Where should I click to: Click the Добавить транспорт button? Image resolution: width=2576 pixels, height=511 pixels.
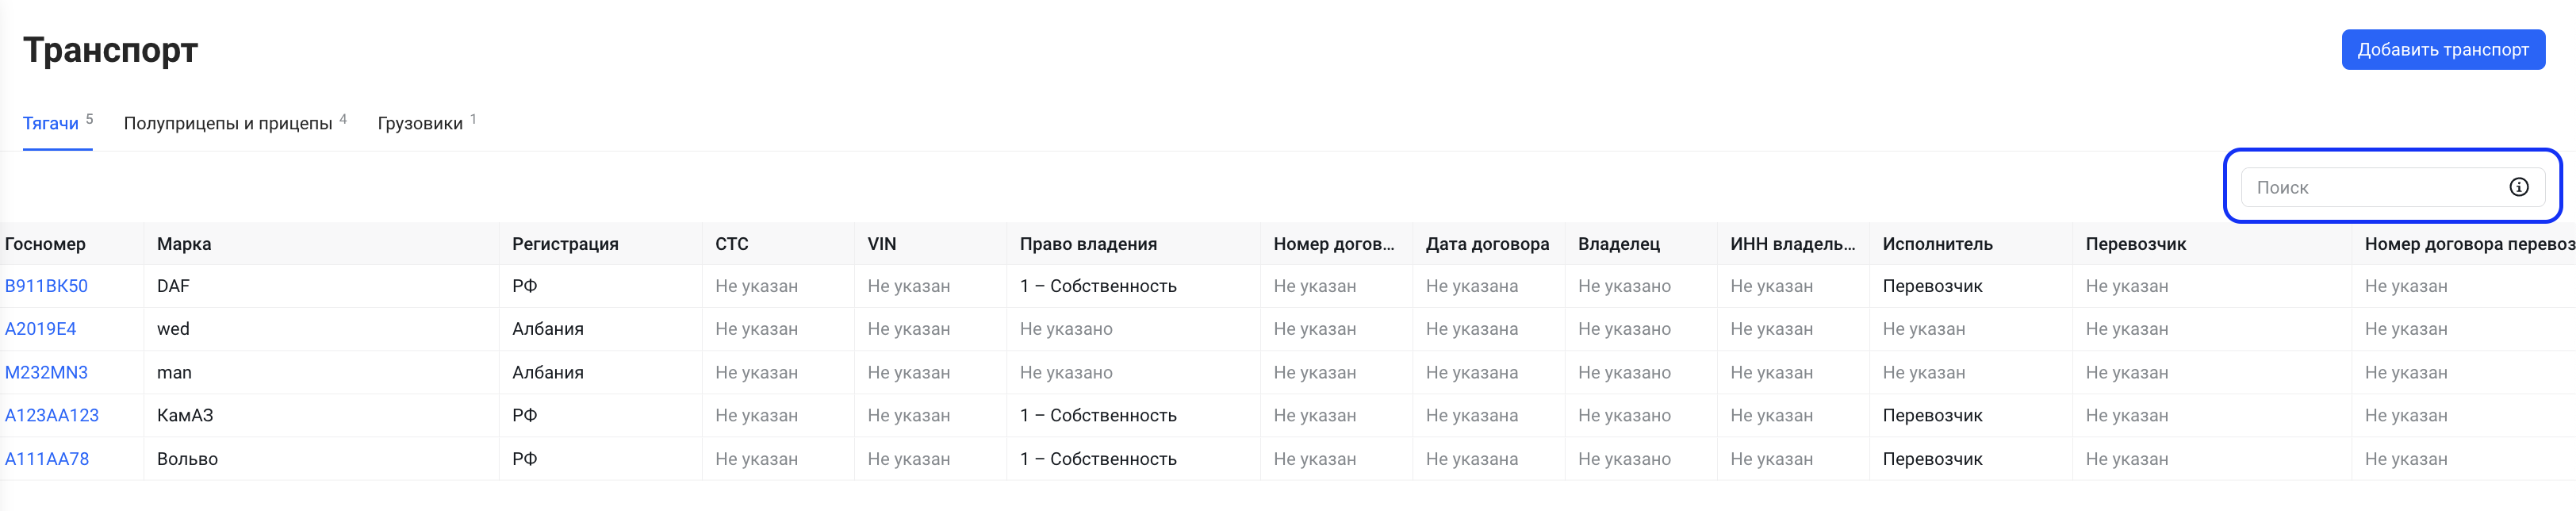2442,50
